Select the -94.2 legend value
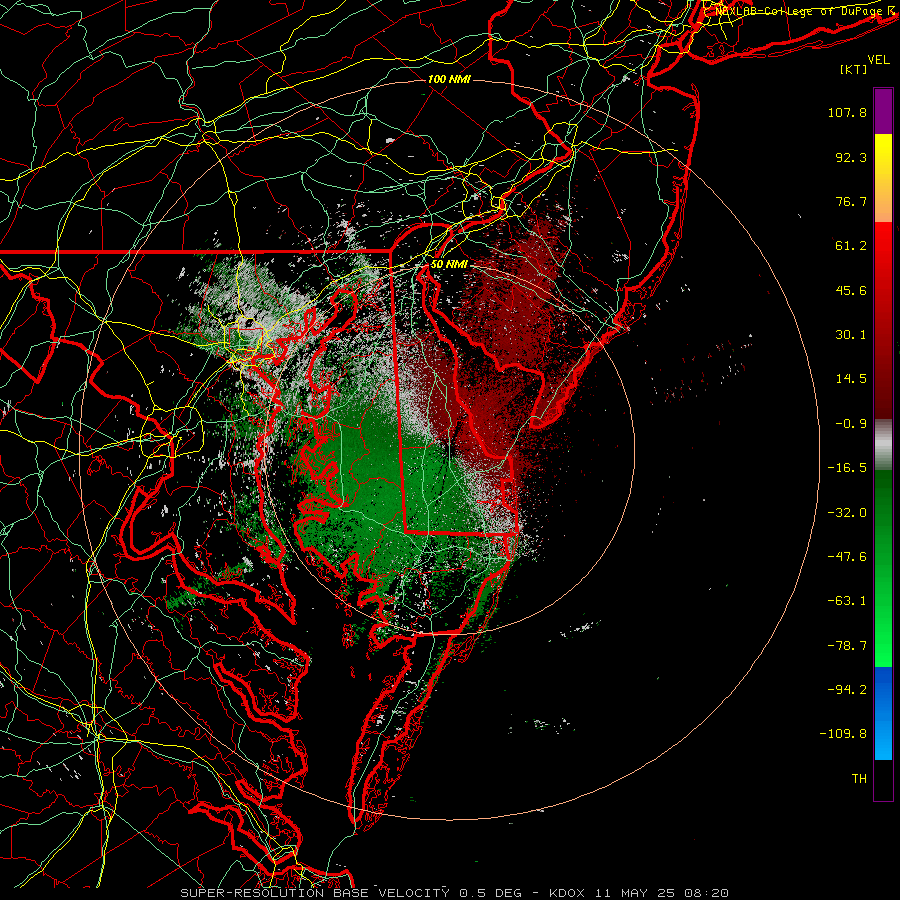900x900 pixels. (x=847, y=689)
